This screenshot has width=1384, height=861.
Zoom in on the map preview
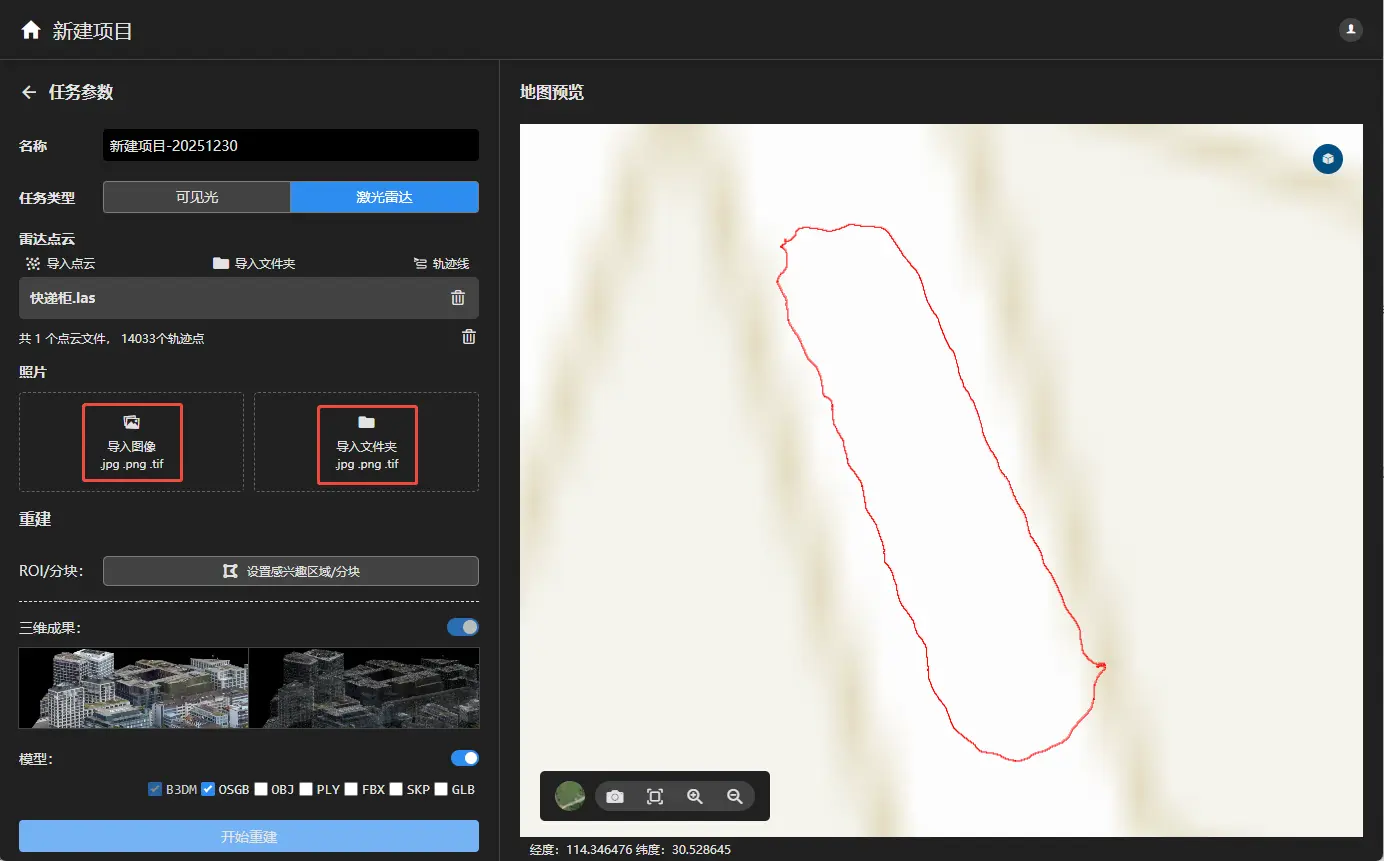click(x=695, y=796)
